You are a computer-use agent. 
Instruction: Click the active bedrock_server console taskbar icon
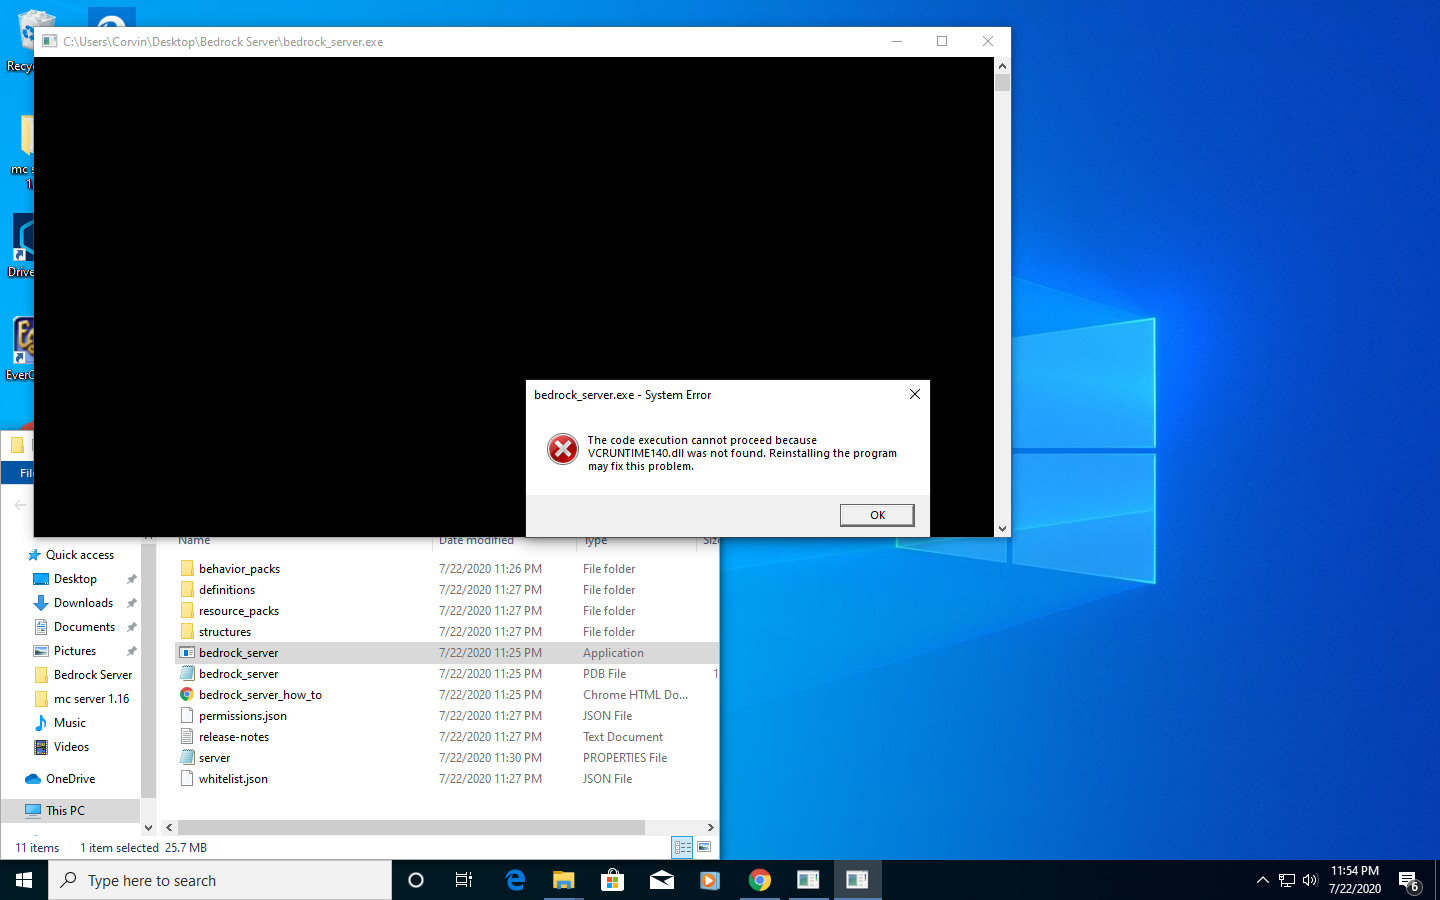857,880
